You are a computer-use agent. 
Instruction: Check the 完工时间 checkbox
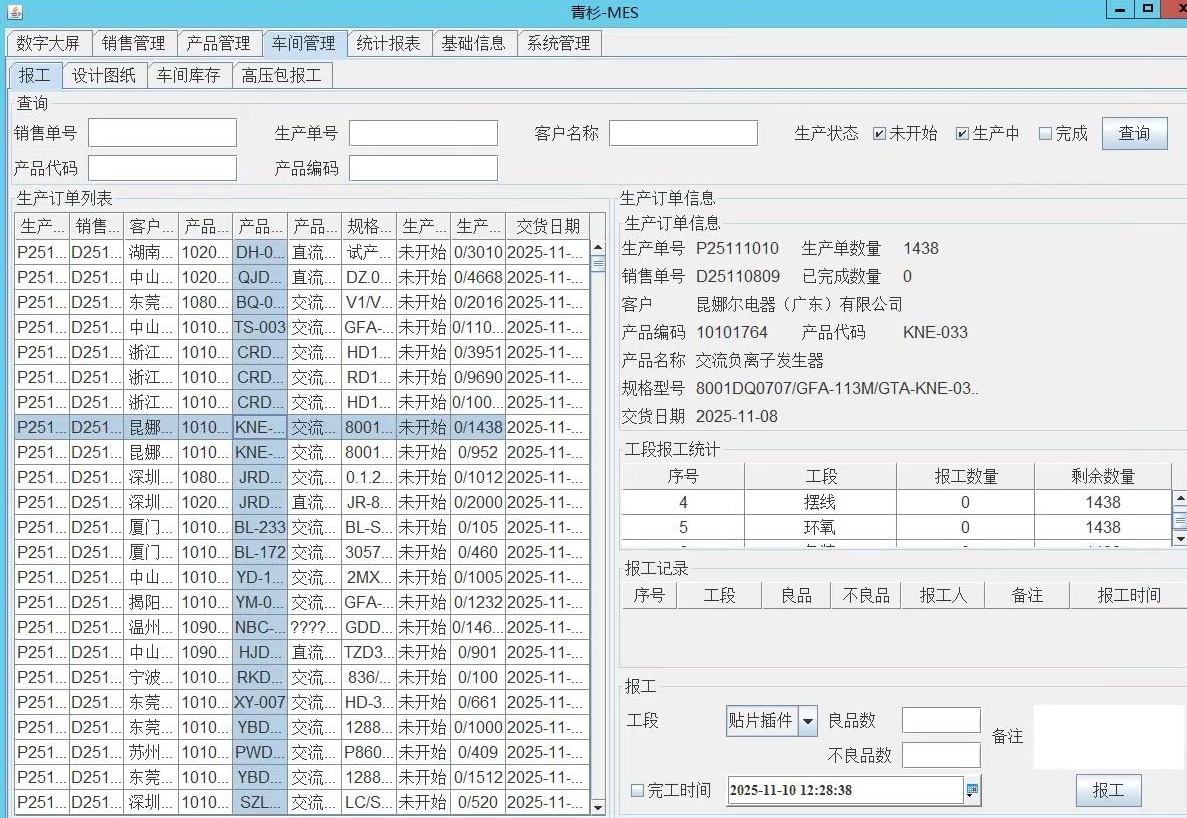[x=637, y=791]
